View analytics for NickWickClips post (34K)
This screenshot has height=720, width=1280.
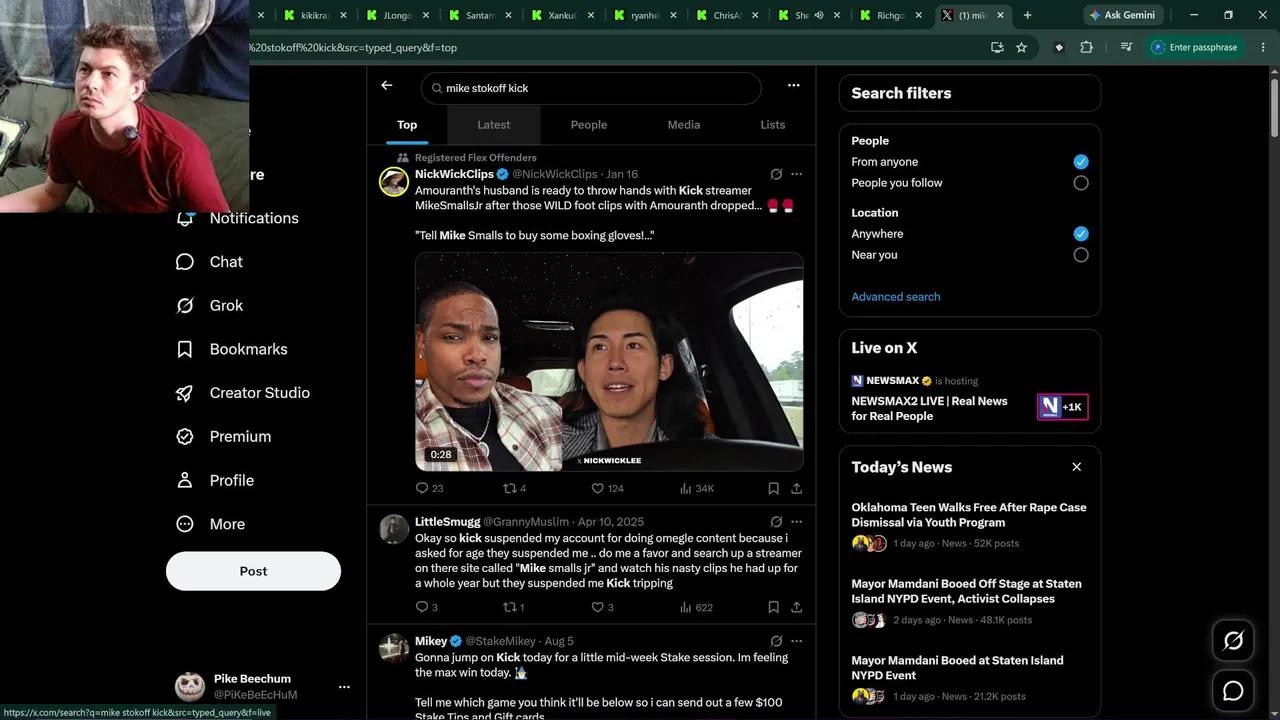click(x=696, y=488)
